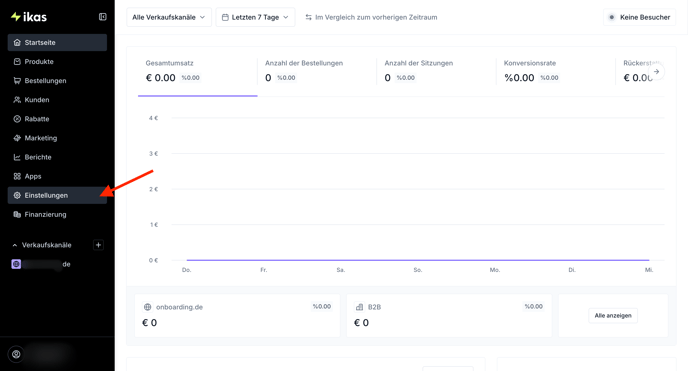688x371 pixels.
Task: Click the Alle anzeigen button
Action: (613, 315)
